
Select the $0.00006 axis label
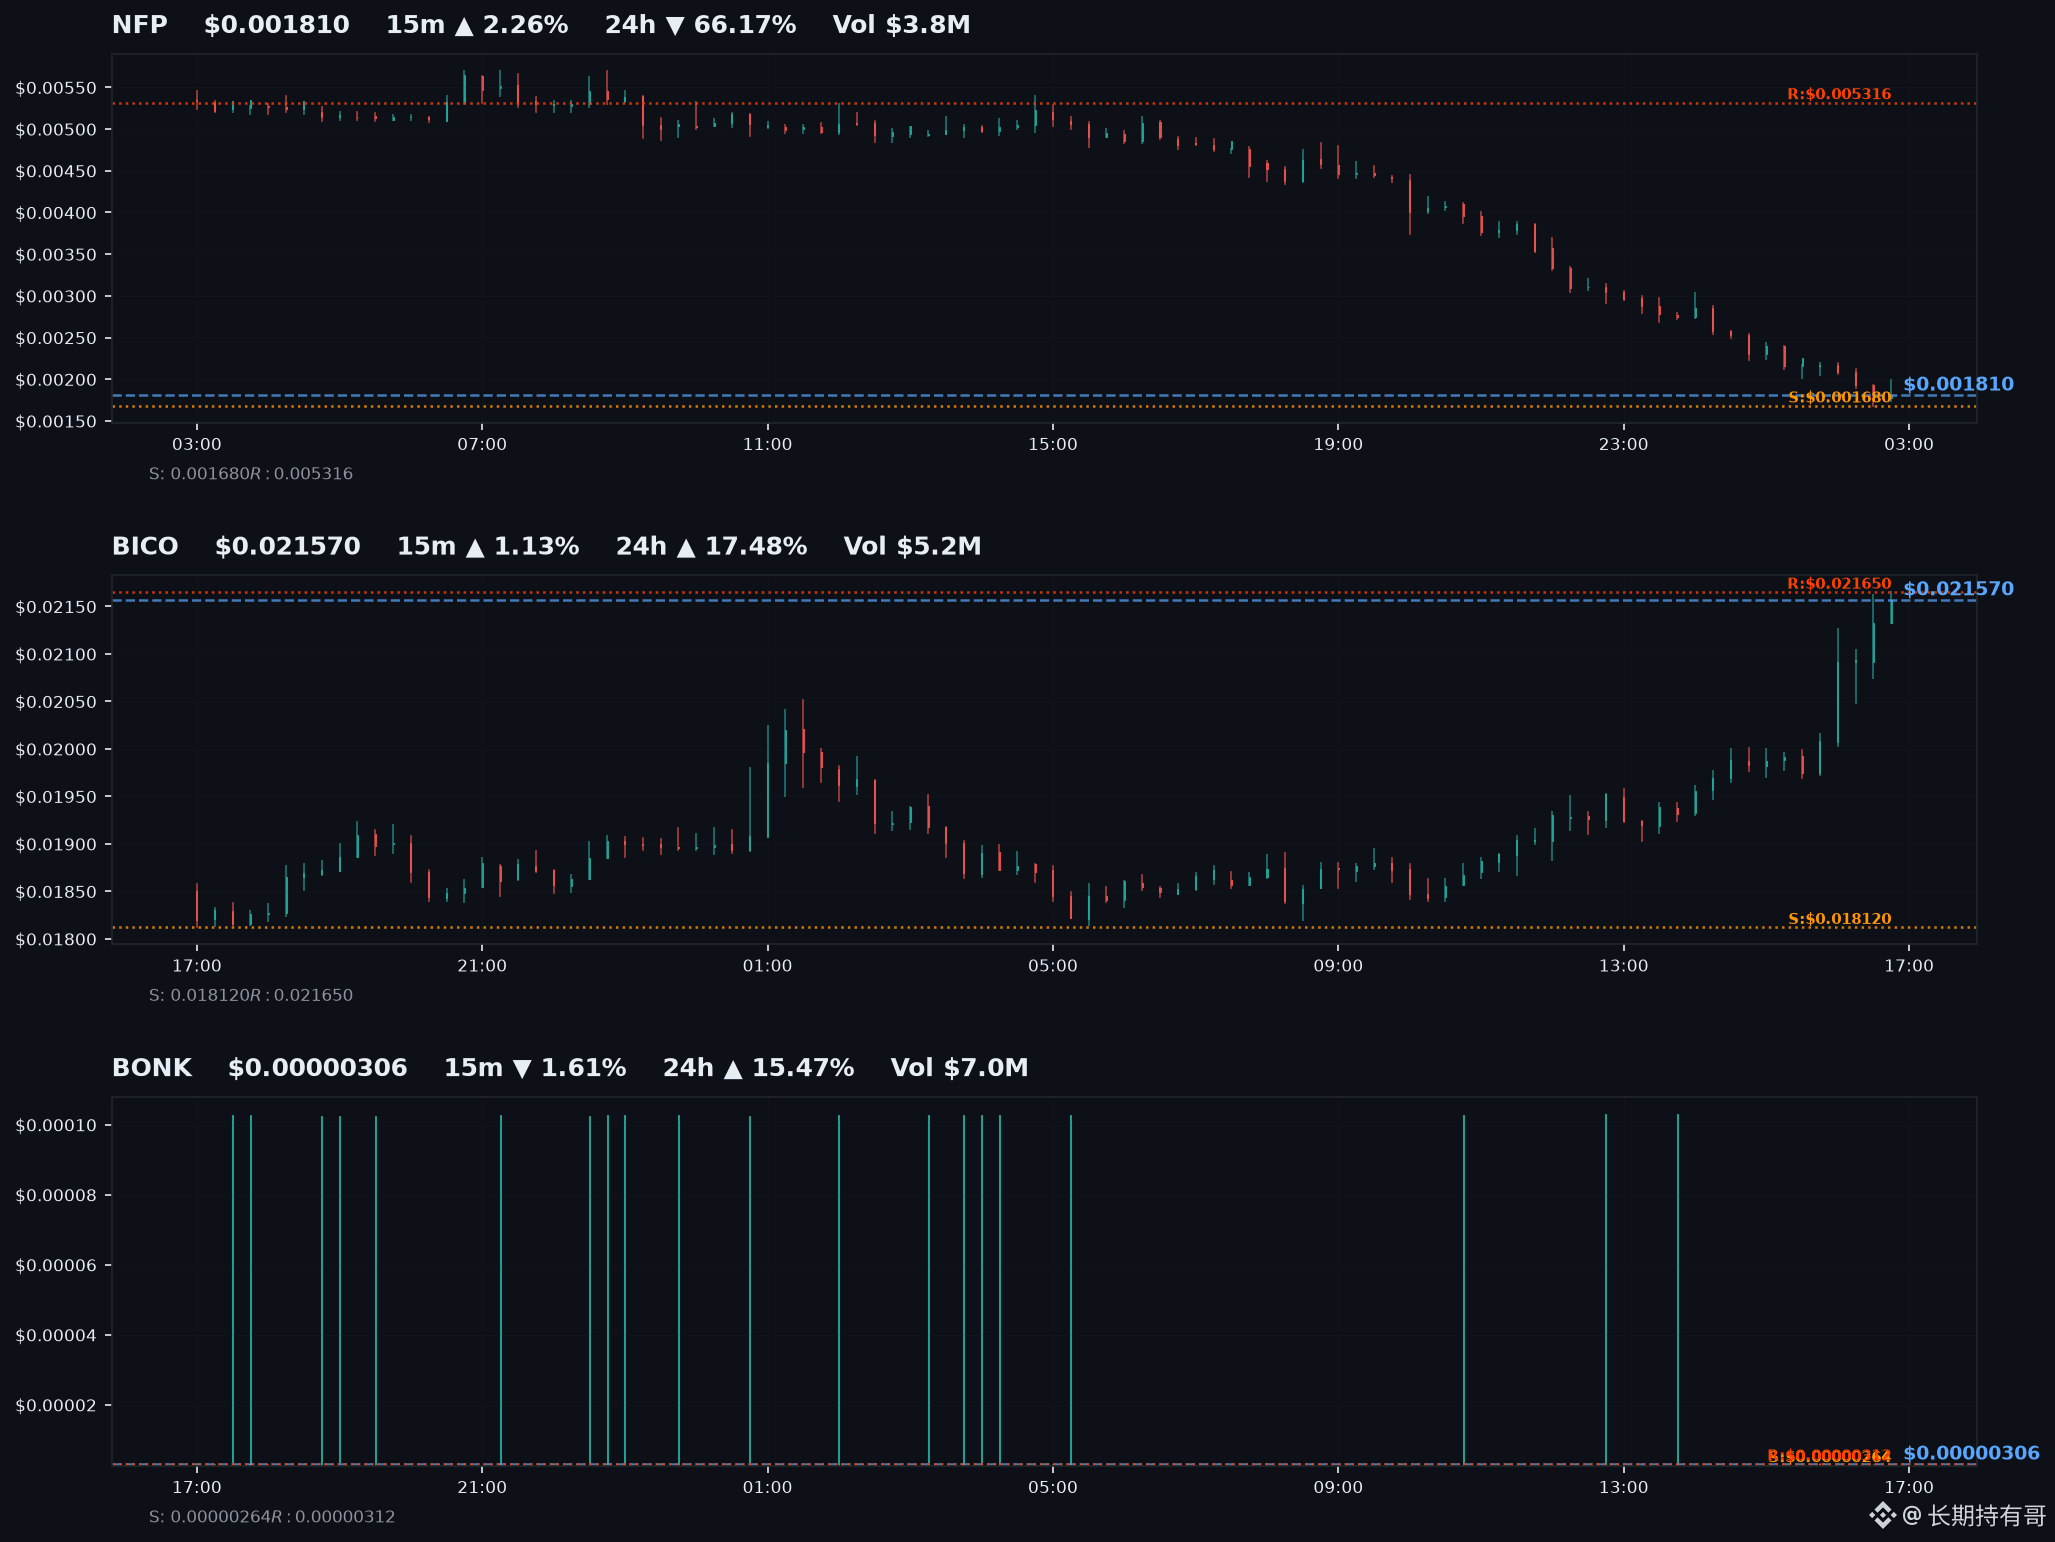pos(56,1266)
